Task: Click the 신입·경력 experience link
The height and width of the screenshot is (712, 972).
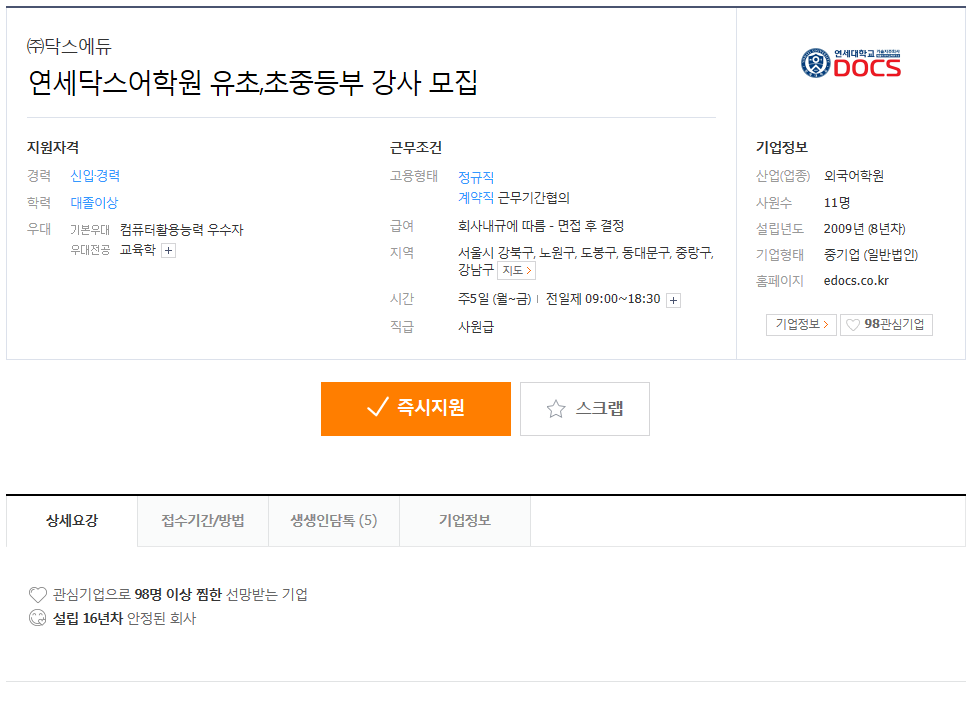Action: 95,176
